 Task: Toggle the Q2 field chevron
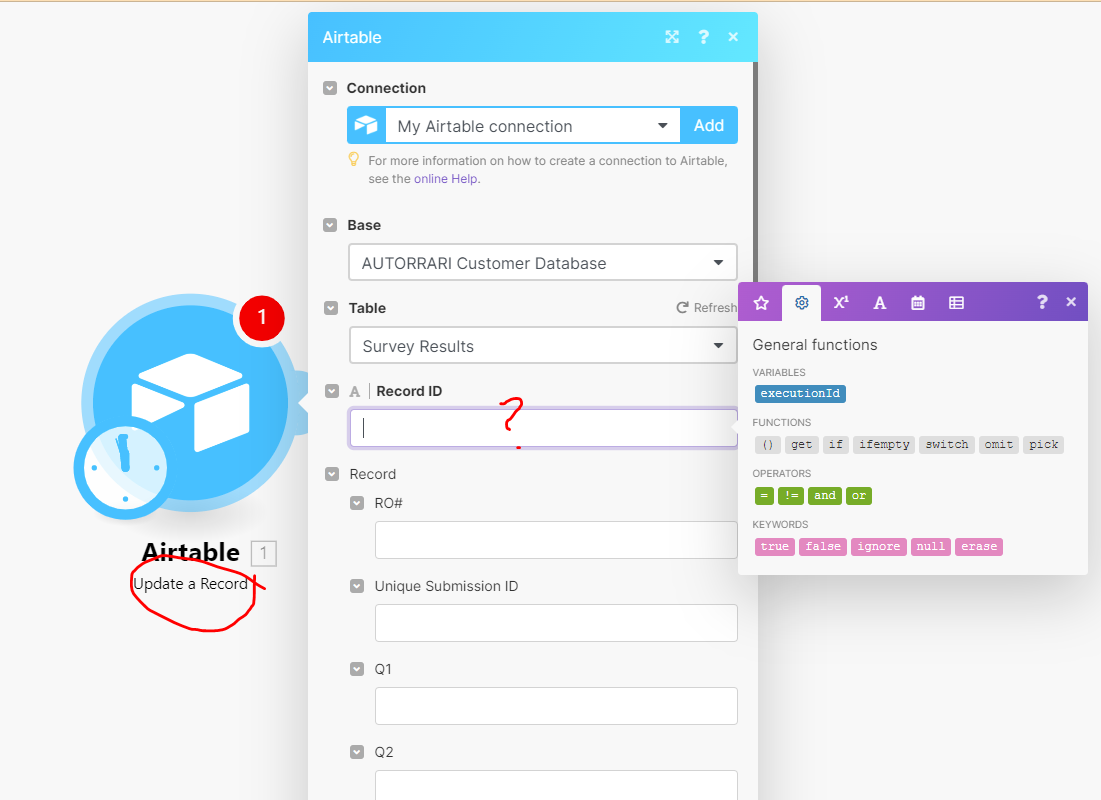tap(357, 752)
